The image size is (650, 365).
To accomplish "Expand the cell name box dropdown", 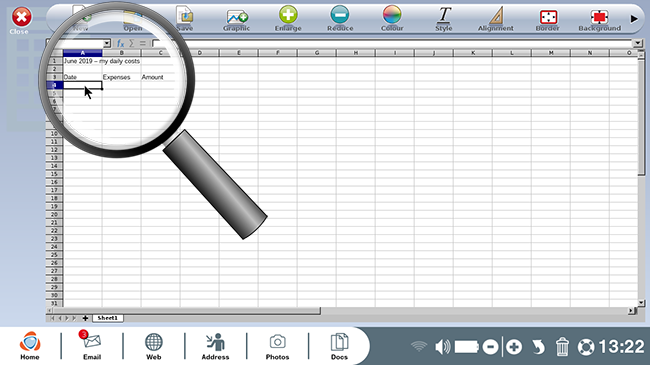I will [107, 43].
